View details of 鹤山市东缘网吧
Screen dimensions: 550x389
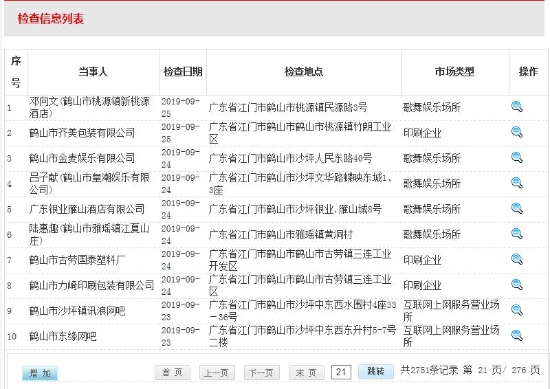(x=517, y=336)
